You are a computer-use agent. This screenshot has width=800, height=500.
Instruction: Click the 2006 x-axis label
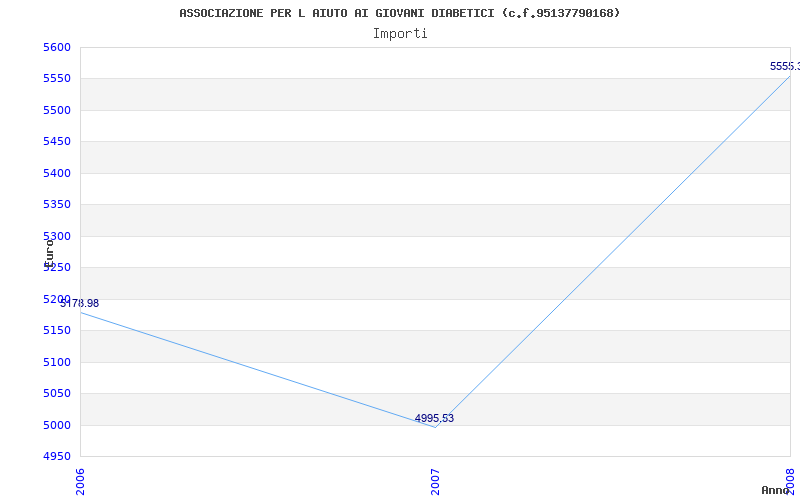coord(80,482)
